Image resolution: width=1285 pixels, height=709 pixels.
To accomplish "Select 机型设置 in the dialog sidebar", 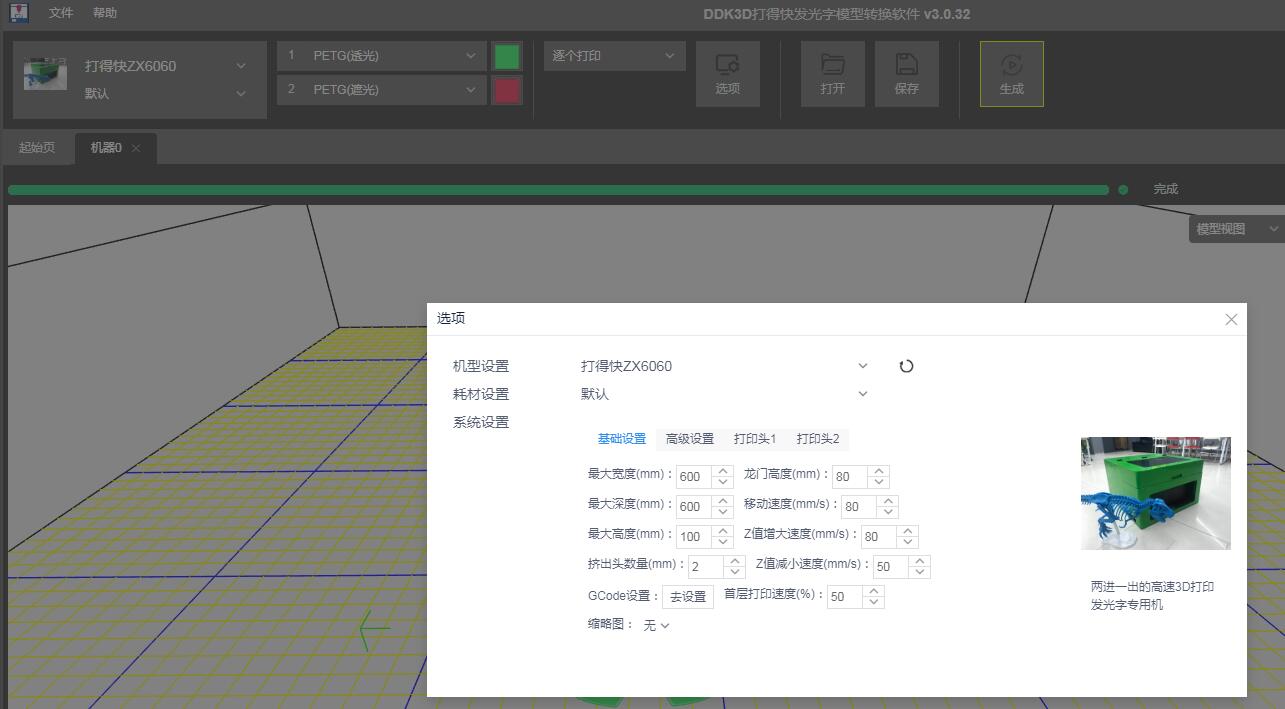I will click(x=481, y=366).
